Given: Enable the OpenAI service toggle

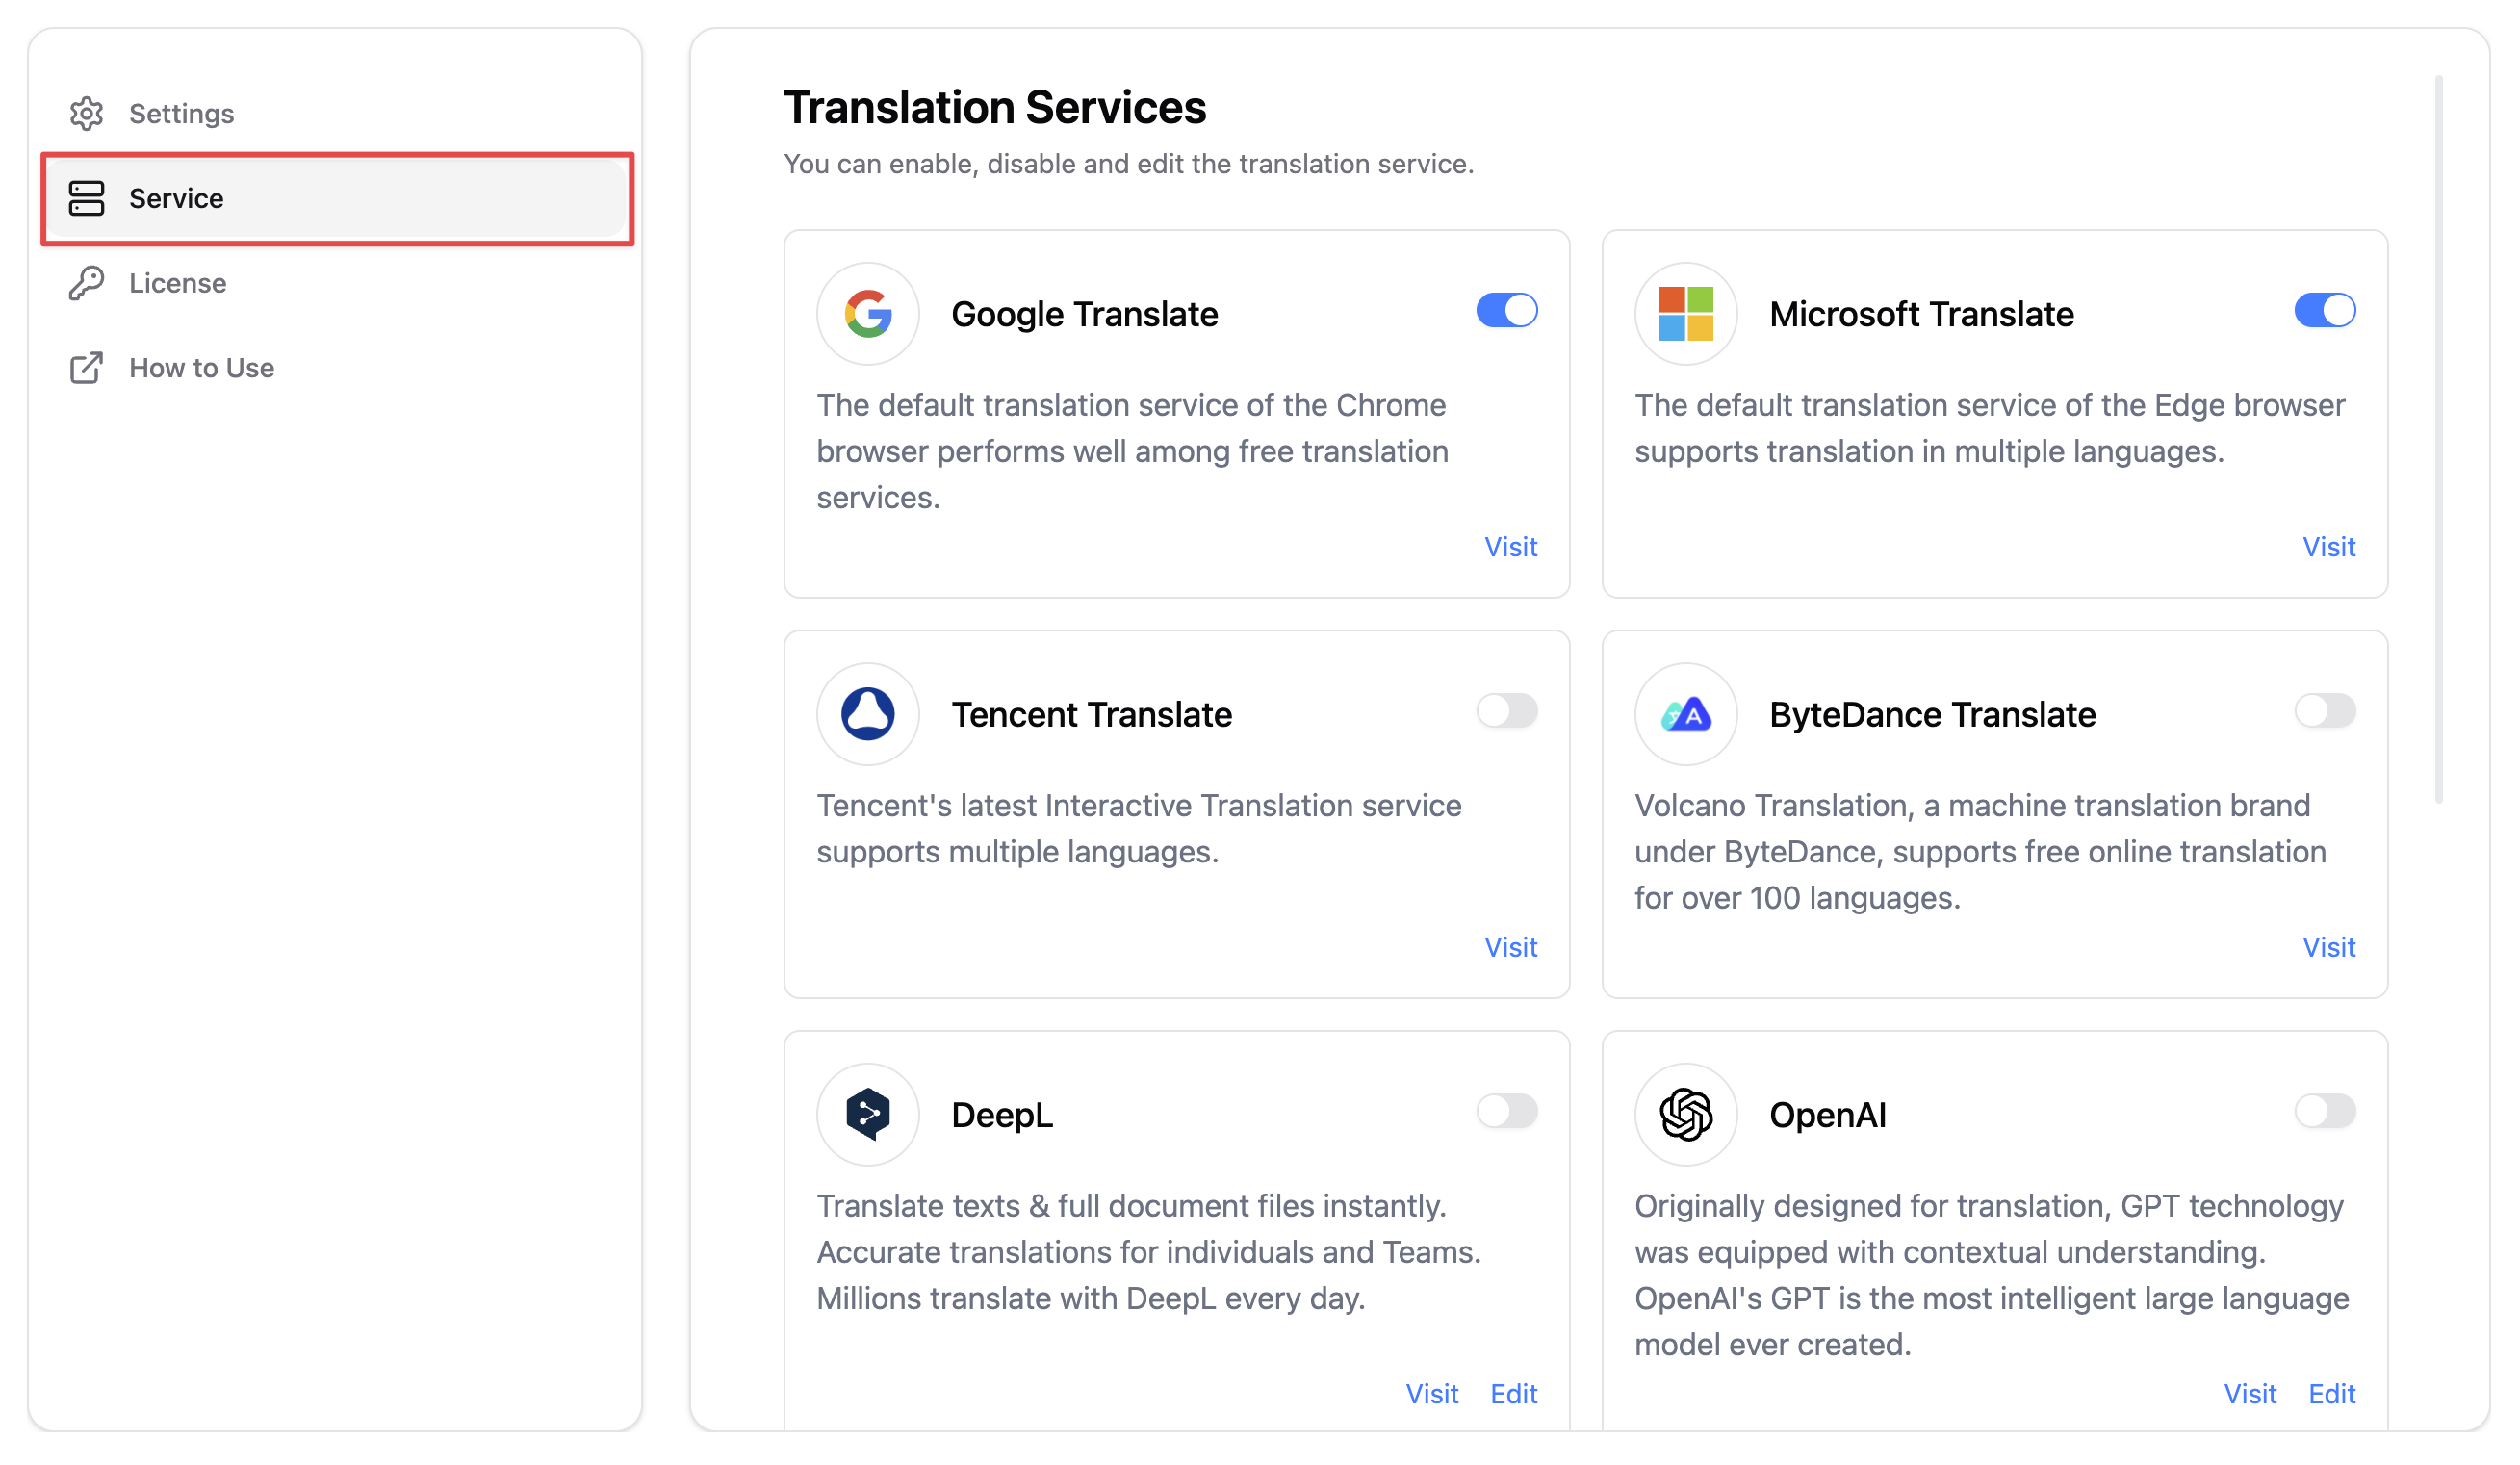Looking at the screenshot, I should pos(2325,1111).
